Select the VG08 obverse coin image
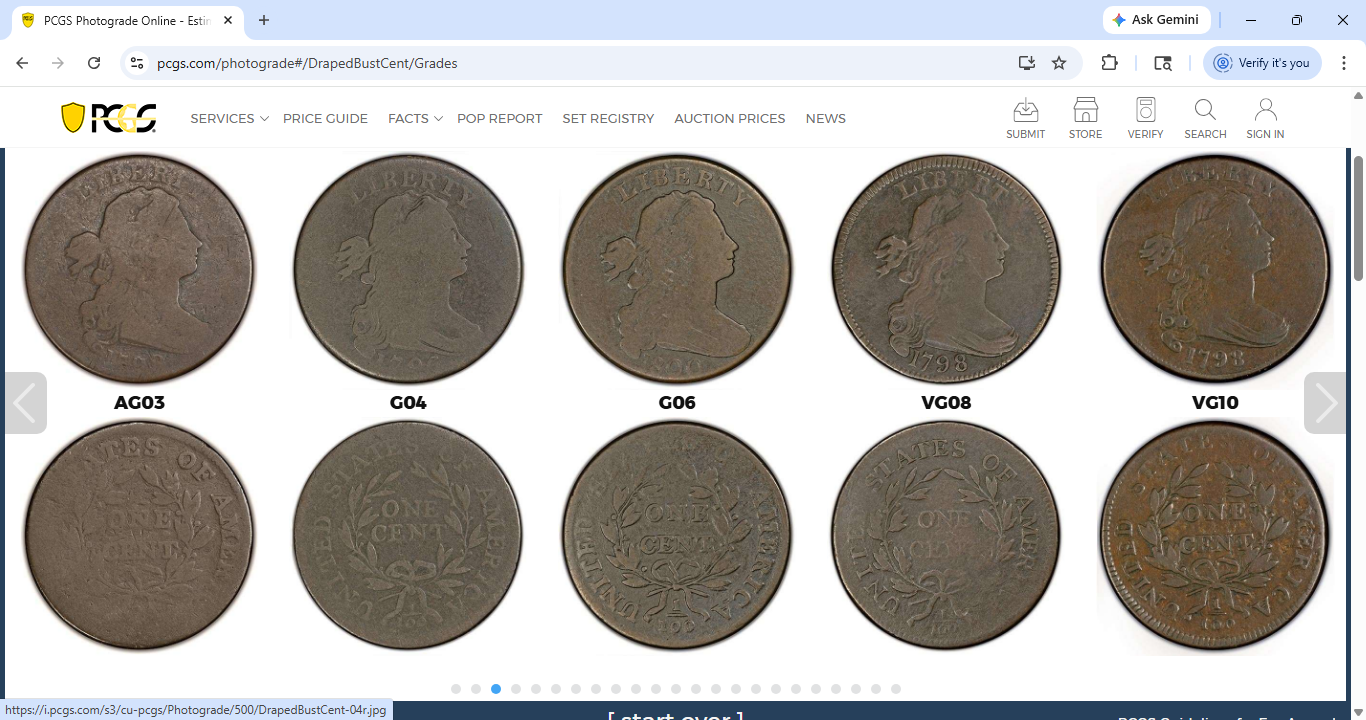This screenshot has width=1366, height=720. tap(946, 270)
